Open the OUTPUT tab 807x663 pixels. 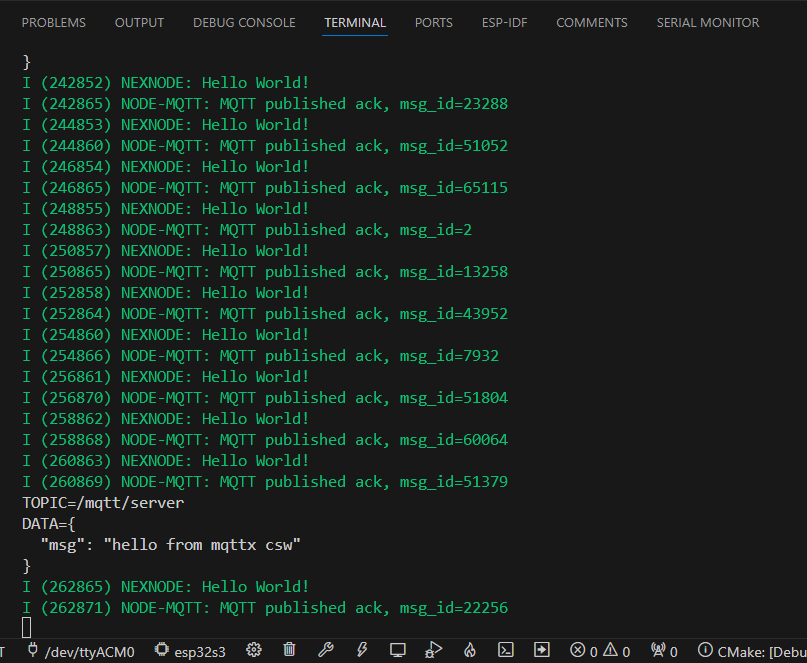[x=139, y=22]
